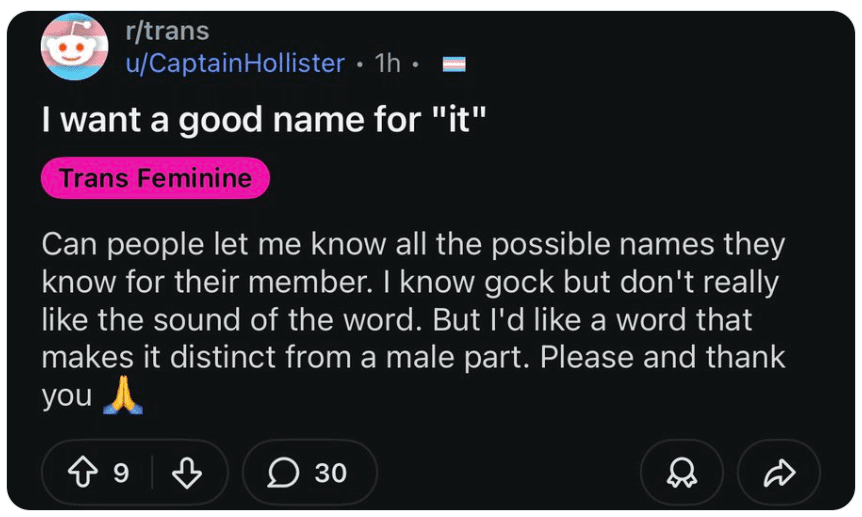
Task: Upvote the post by CaptainHollister
Action: point(86,473)
